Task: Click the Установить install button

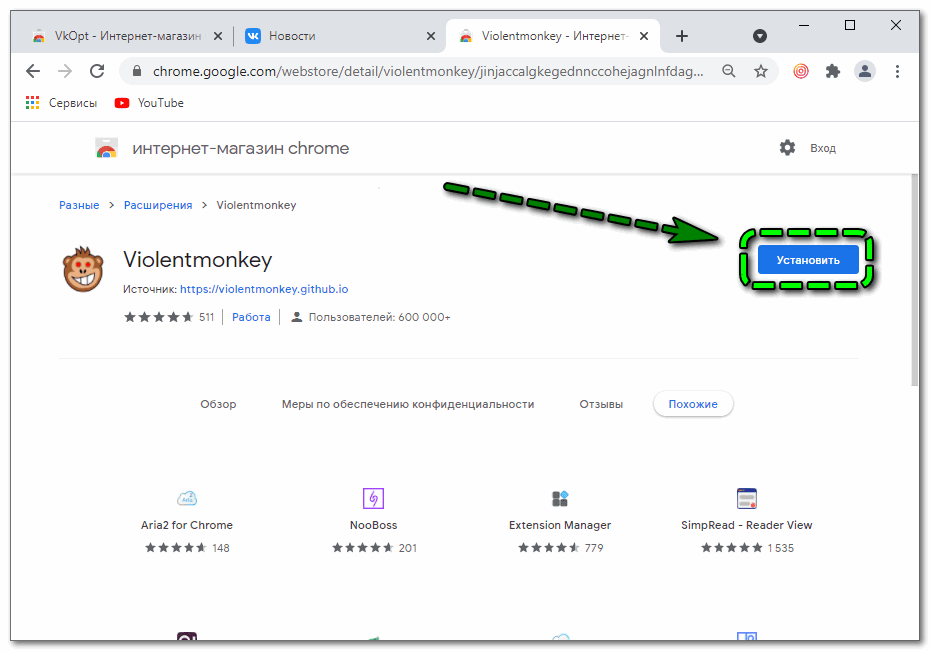Action: click(808, 260)
